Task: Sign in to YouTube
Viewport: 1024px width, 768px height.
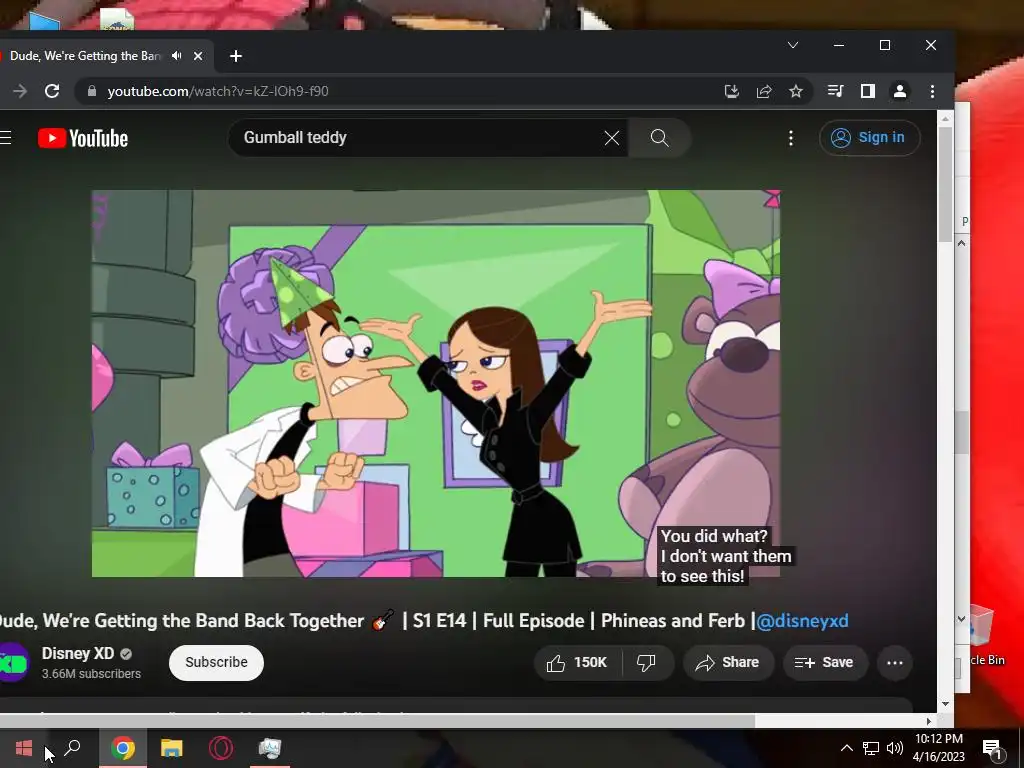Action: click(x=869, y=138)
